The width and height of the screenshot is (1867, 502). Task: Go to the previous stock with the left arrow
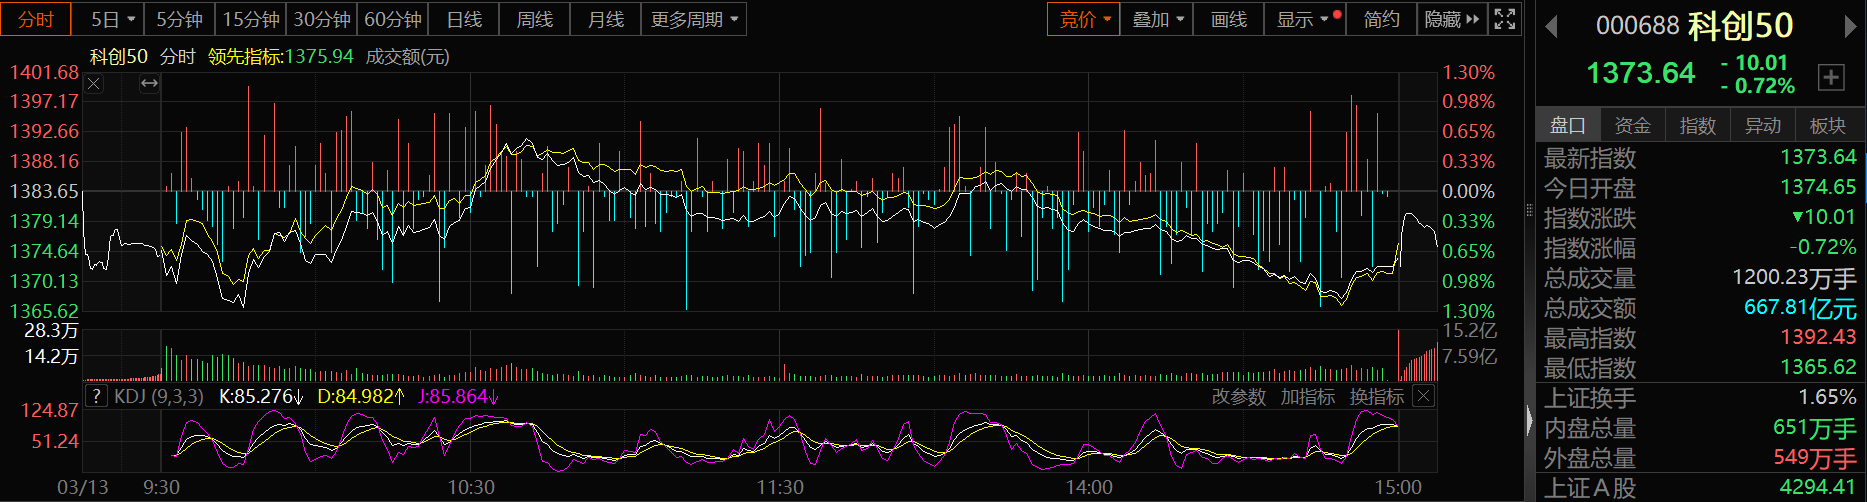click(x=1552, y=27)
